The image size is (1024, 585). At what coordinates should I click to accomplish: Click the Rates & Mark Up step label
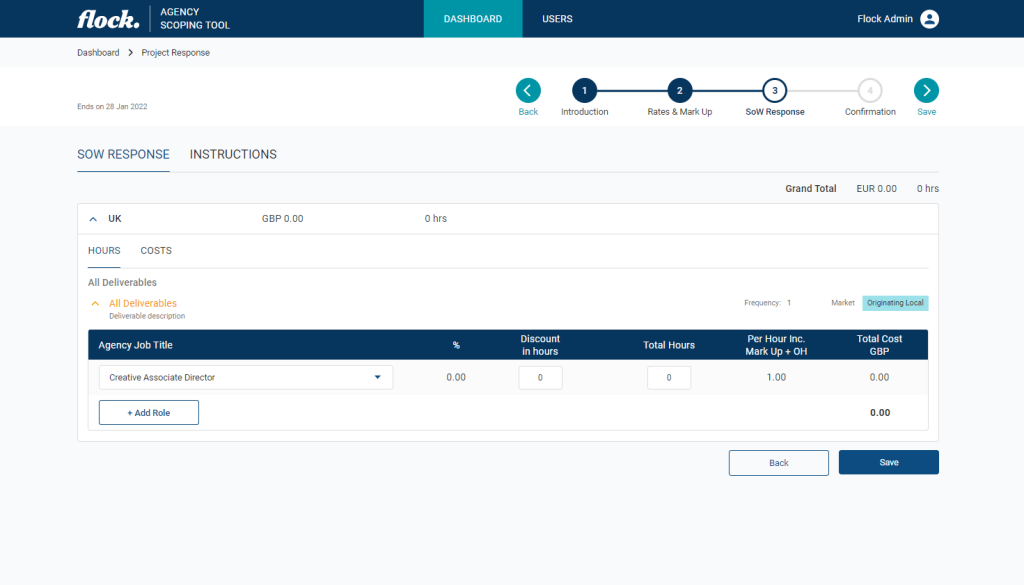pos(679,112)
